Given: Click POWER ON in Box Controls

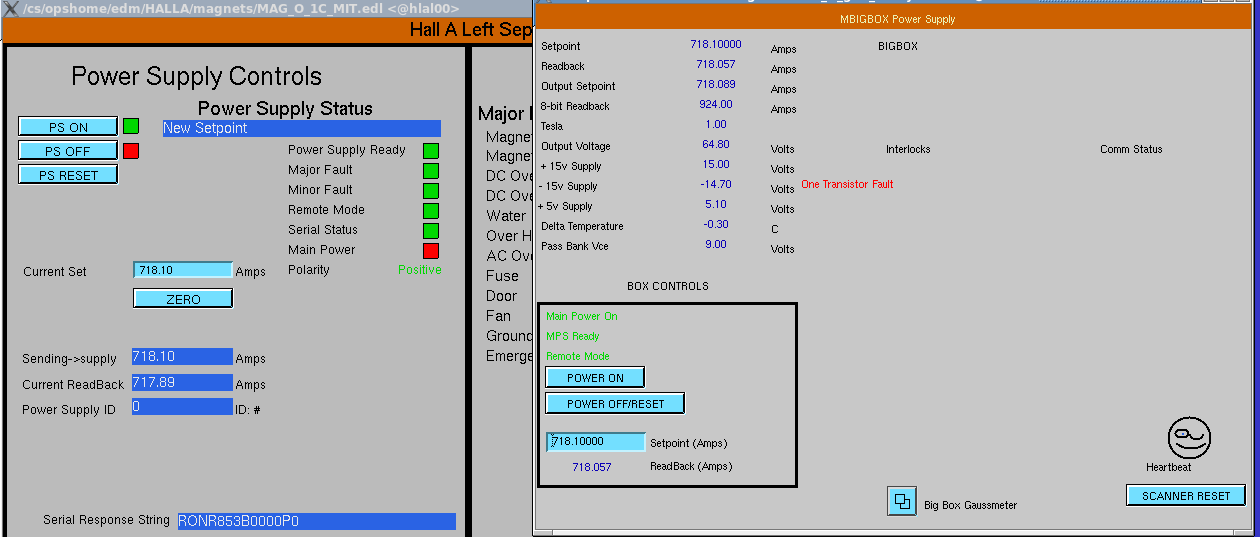Looking at the screenshot, I should [595, 378].
